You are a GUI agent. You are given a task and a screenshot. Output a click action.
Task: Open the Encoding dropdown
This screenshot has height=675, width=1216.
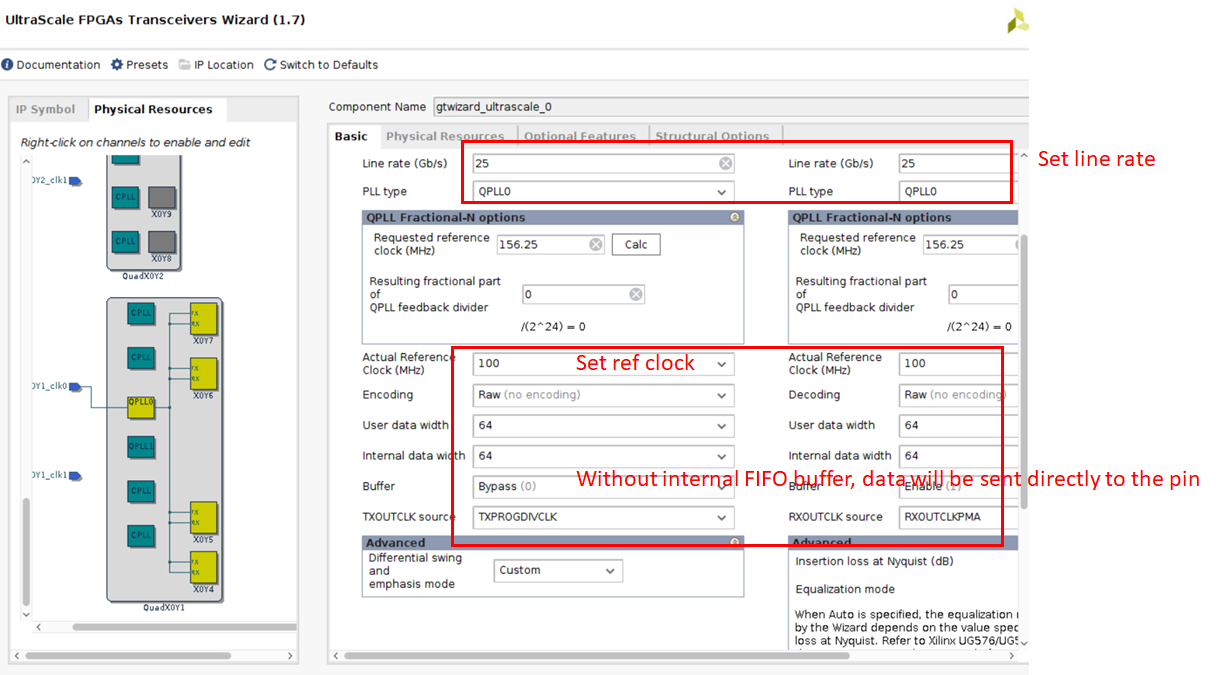(x=604, y=395)
